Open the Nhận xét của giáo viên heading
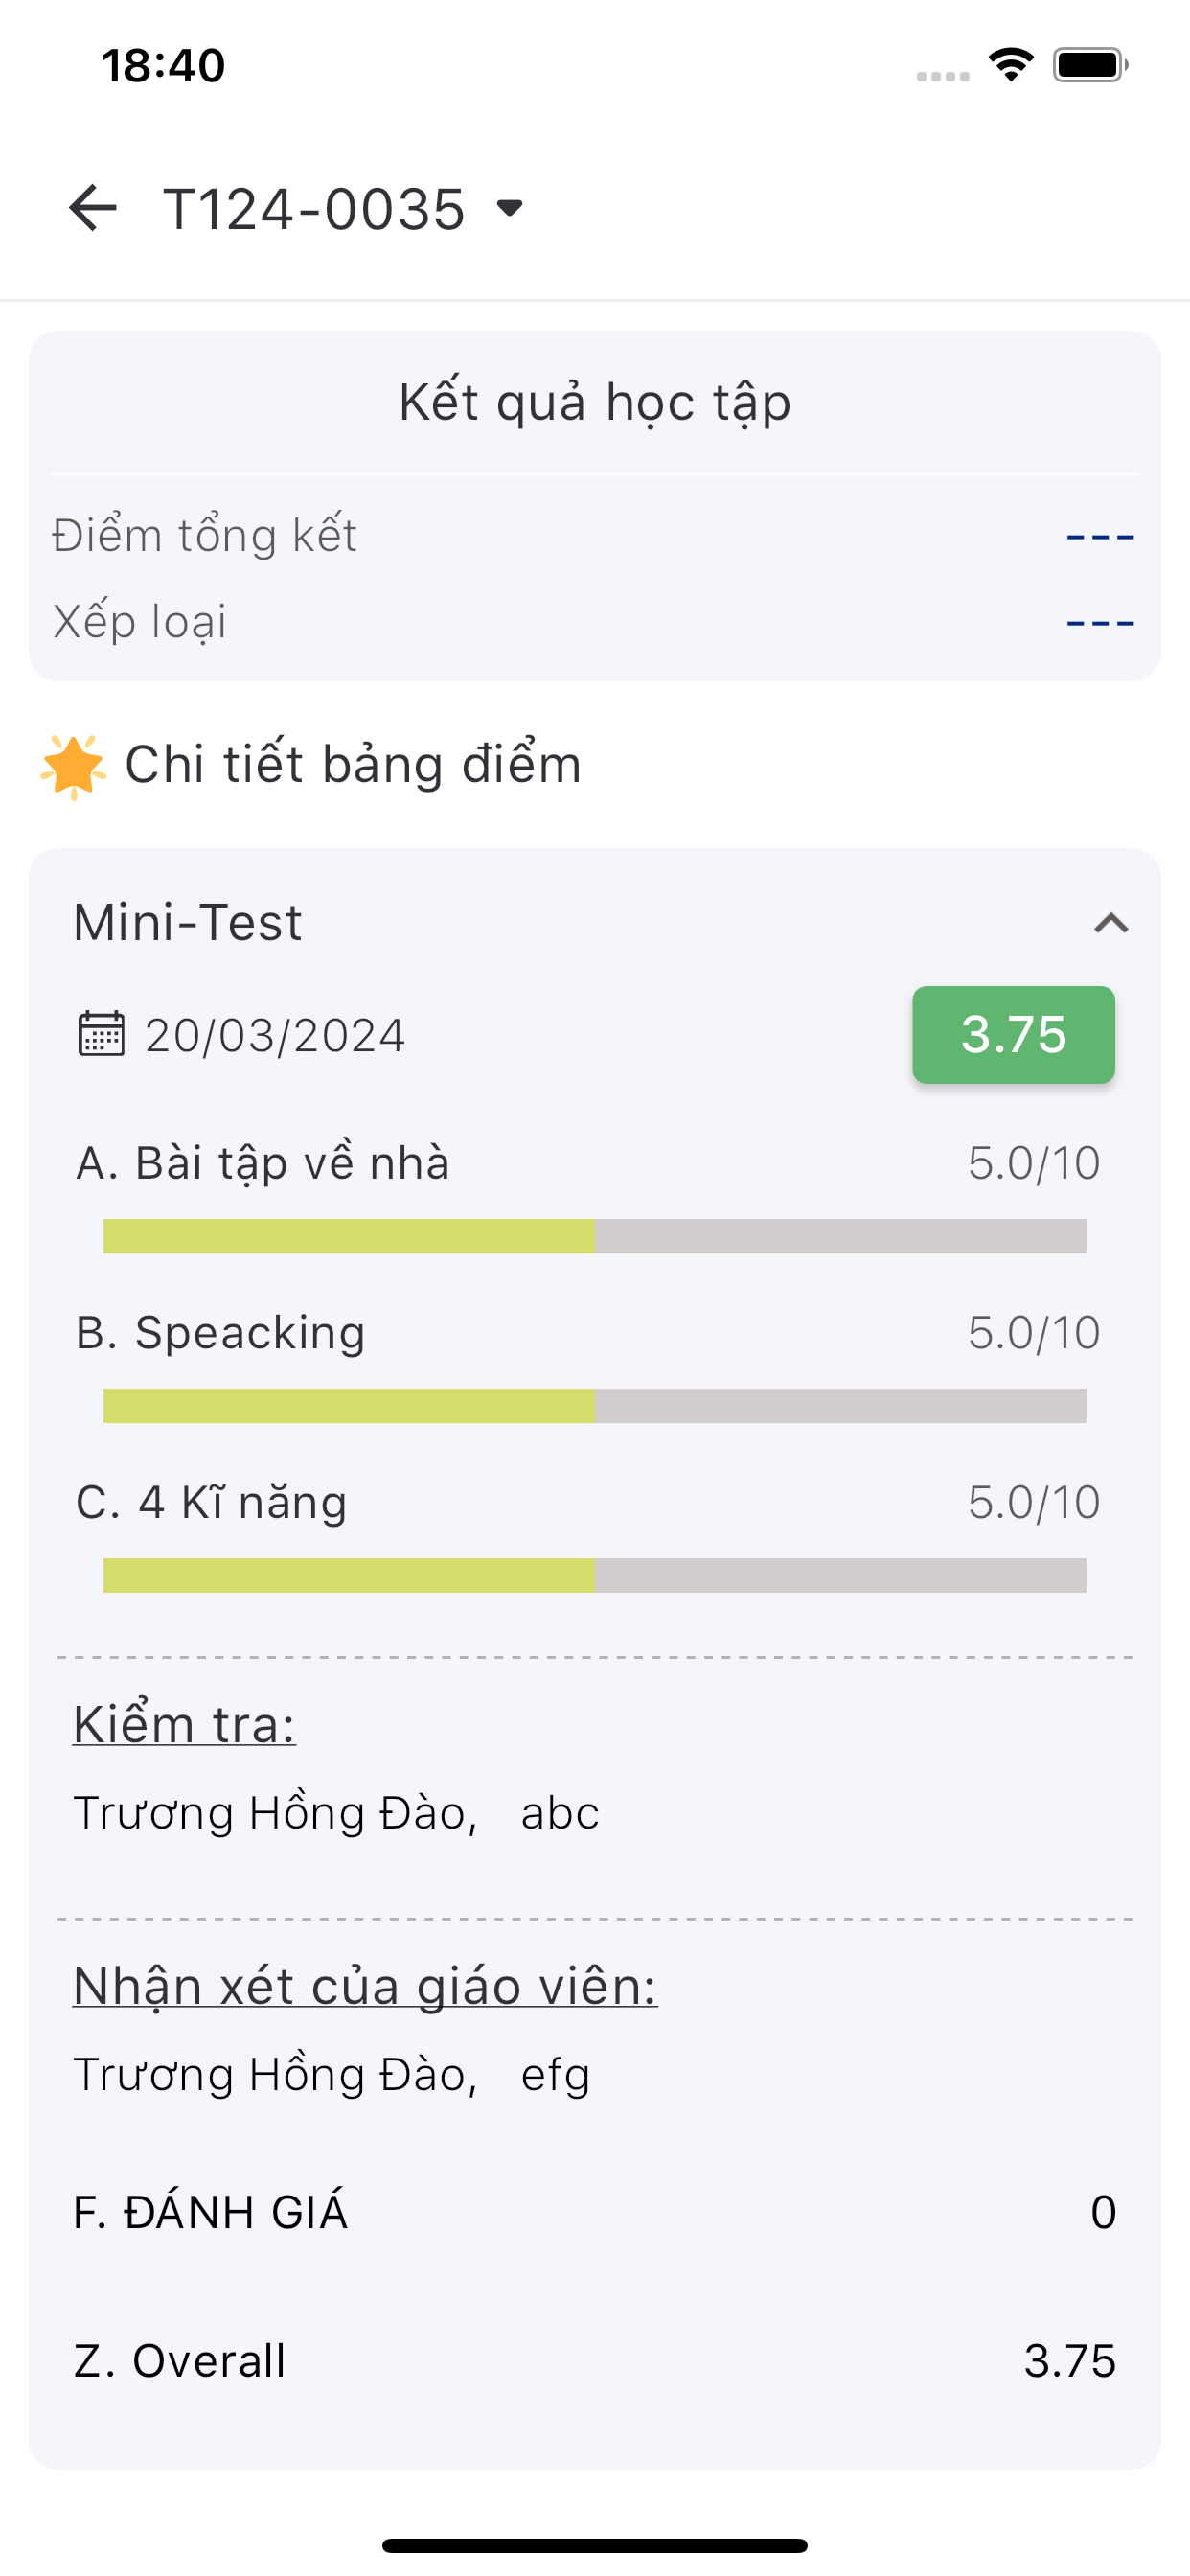This screenshot has width=1190, height=2576. 365,1985
